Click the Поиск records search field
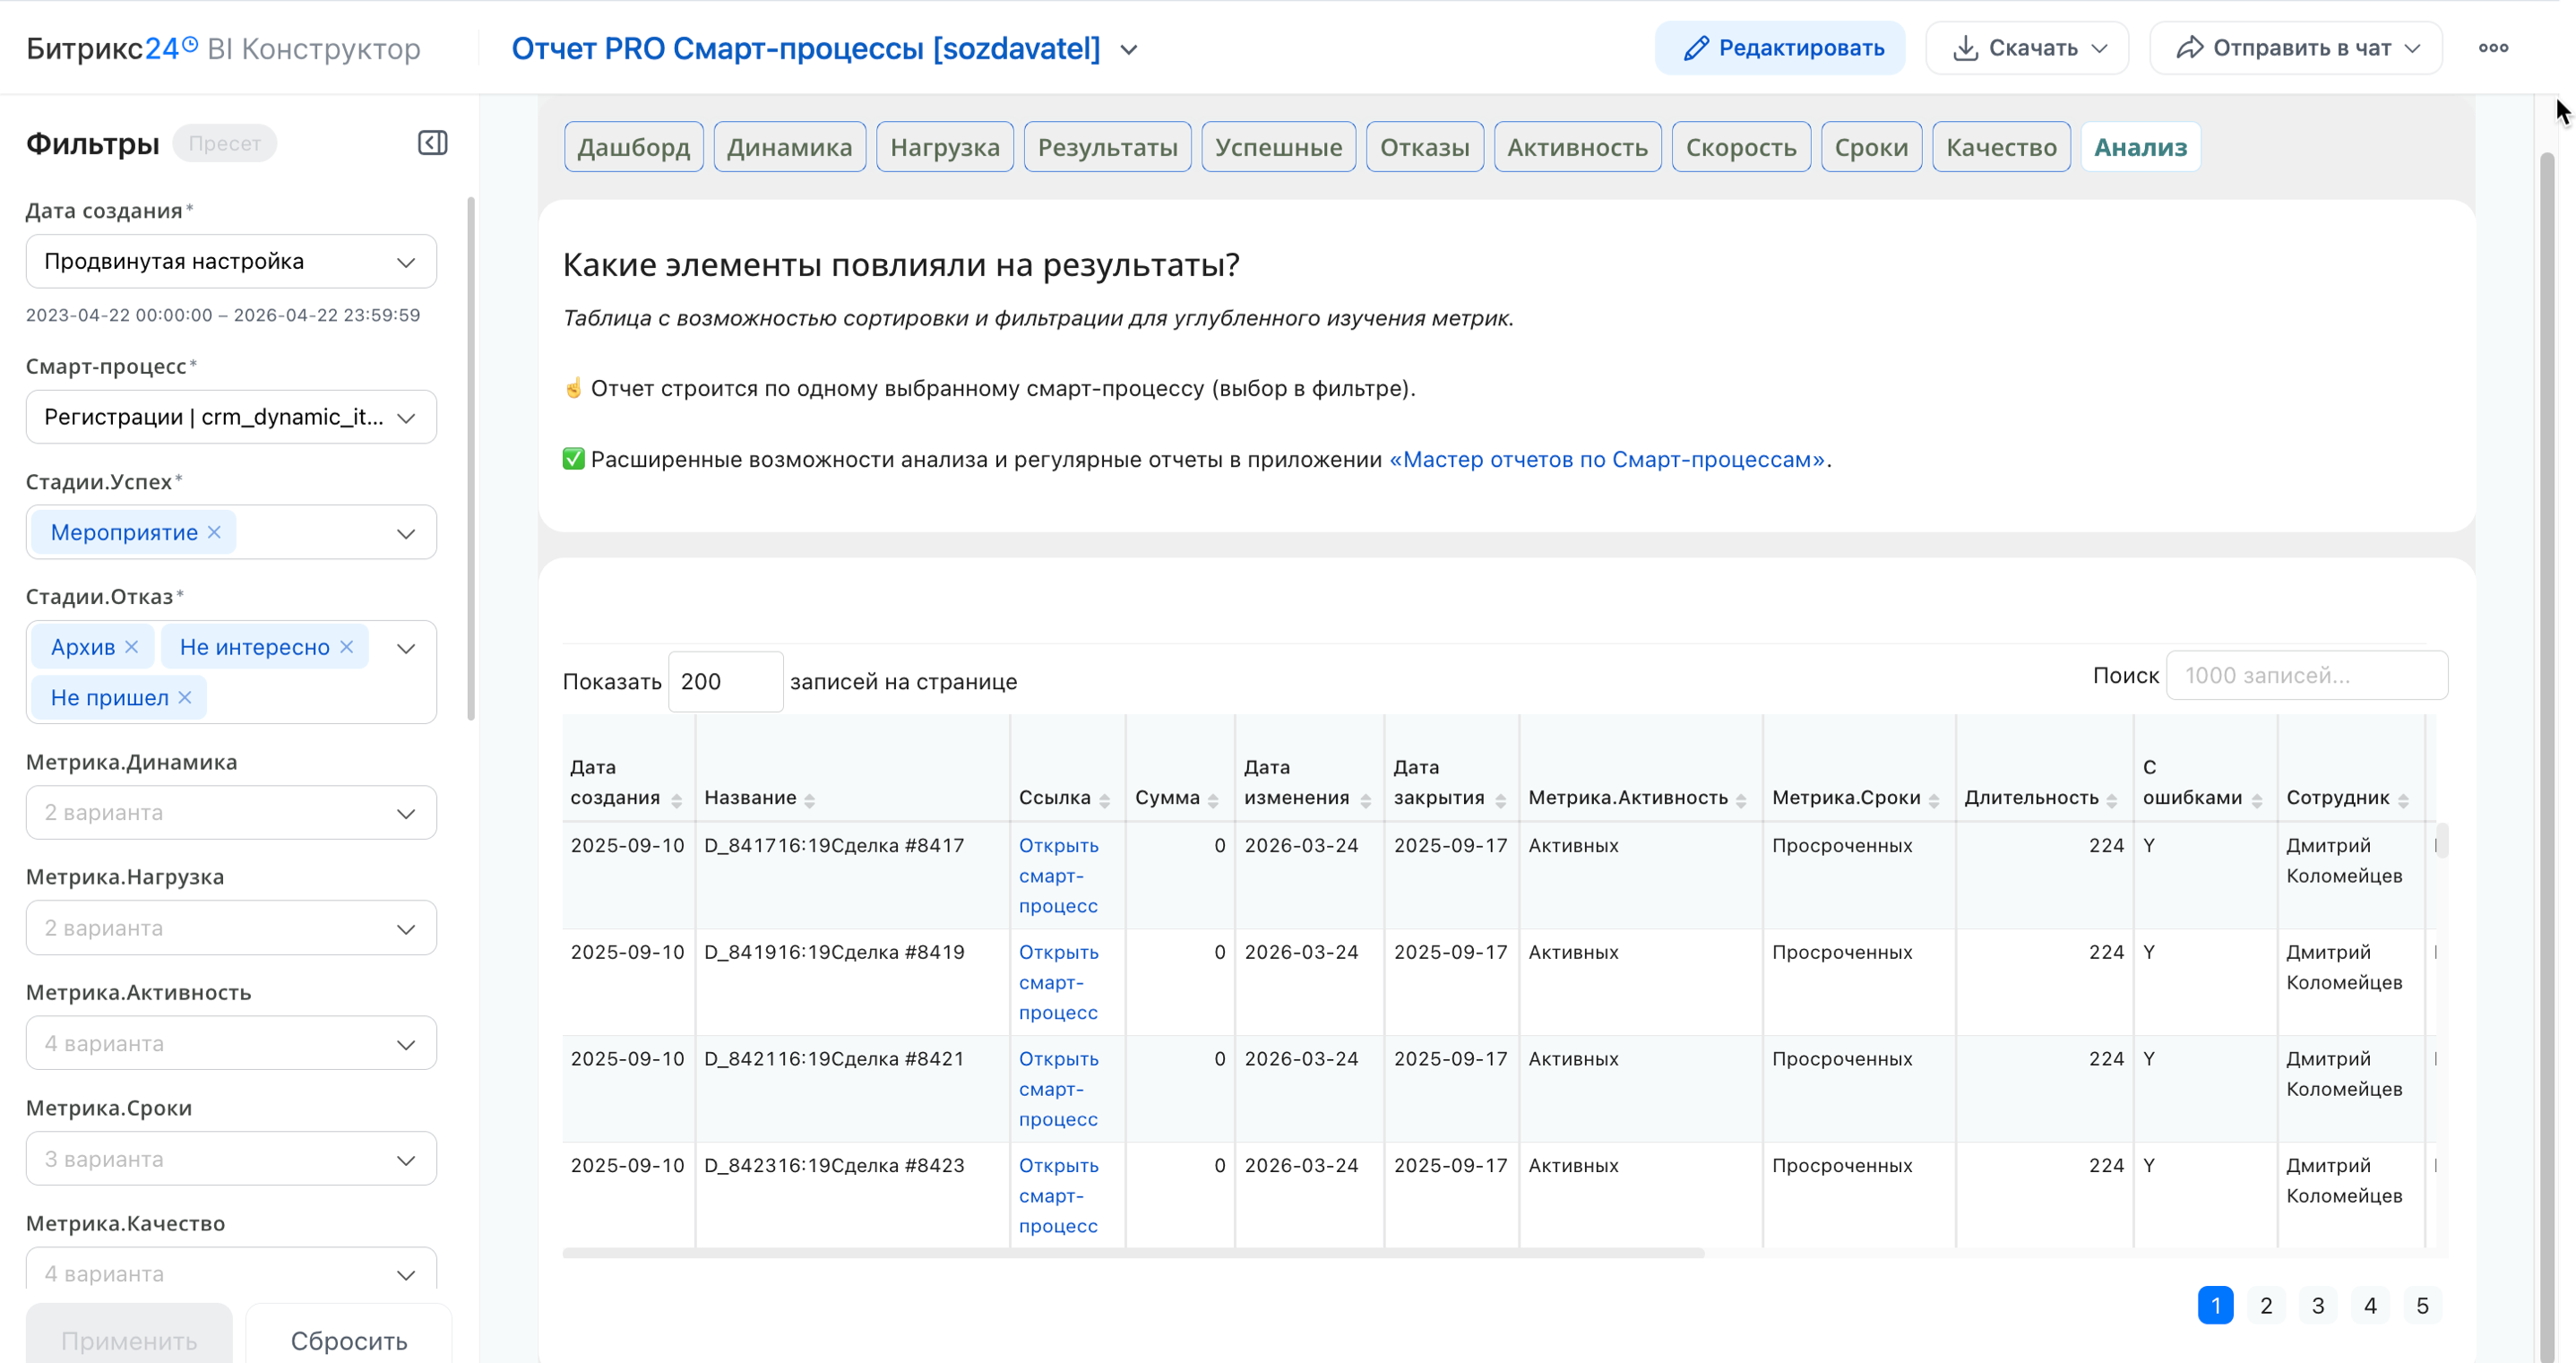 pos(2306,676)
